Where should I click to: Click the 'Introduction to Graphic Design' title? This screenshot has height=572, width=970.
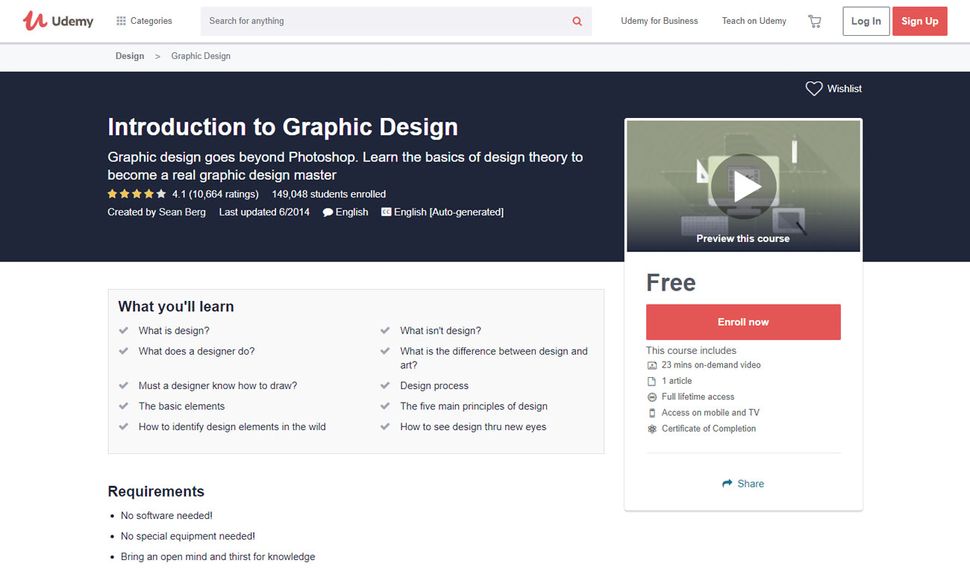pyautogui.click(x=283, y=127)
